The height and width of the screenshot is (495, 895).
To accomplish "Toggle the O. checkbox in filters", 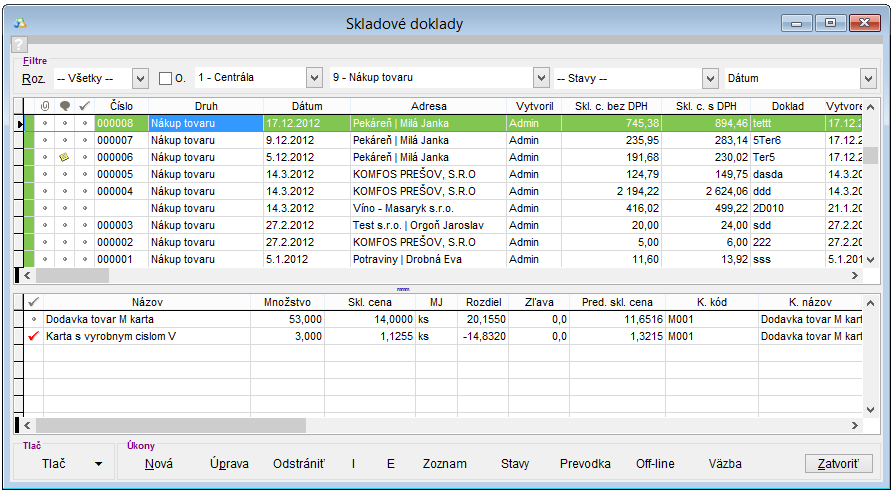I will (166, 78).
